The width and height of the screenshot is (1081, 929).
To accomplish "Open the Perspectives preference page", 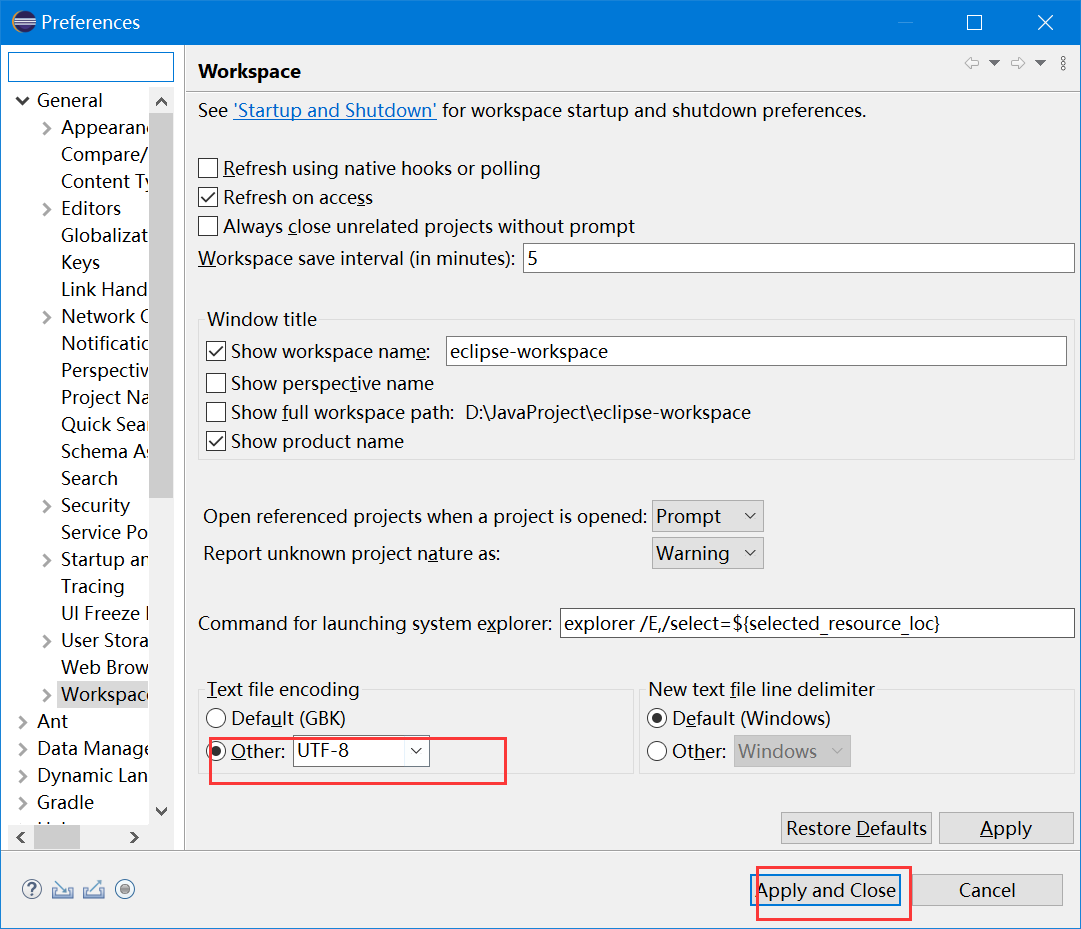I will [x=105, y=371].
